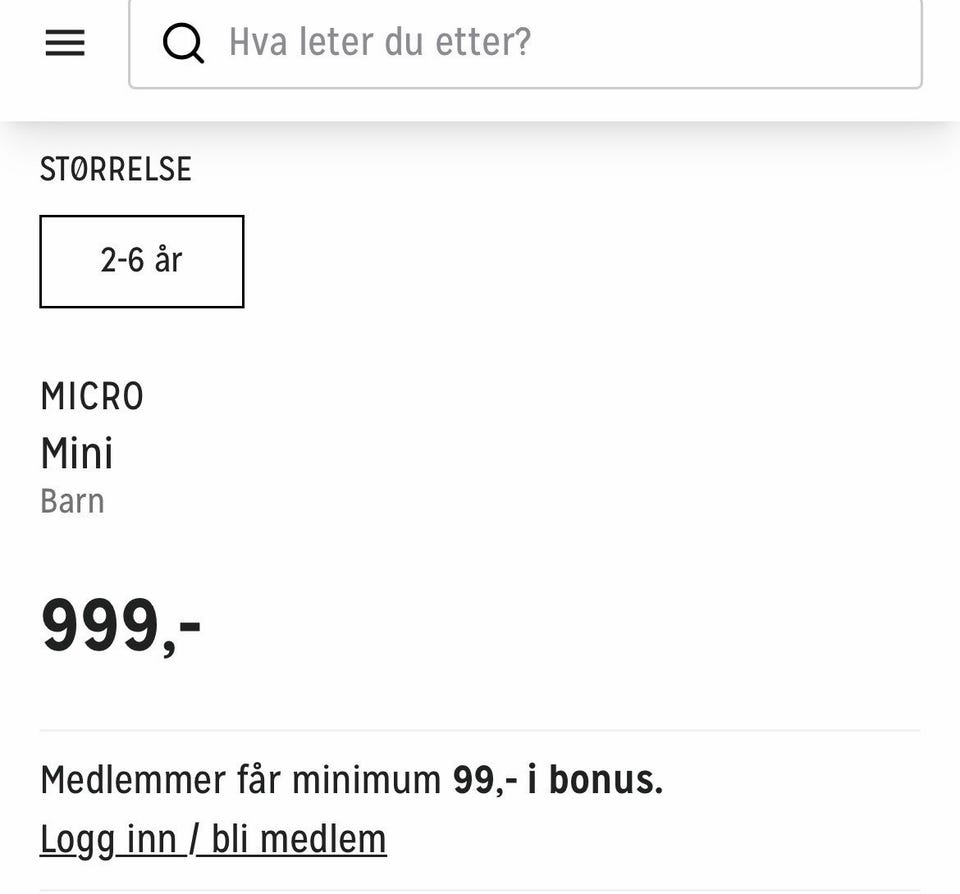Screen dimensions: 960x894
Task: Focus the 'Hva leter du etter?' search field
Action: click(x=525, y=43)
